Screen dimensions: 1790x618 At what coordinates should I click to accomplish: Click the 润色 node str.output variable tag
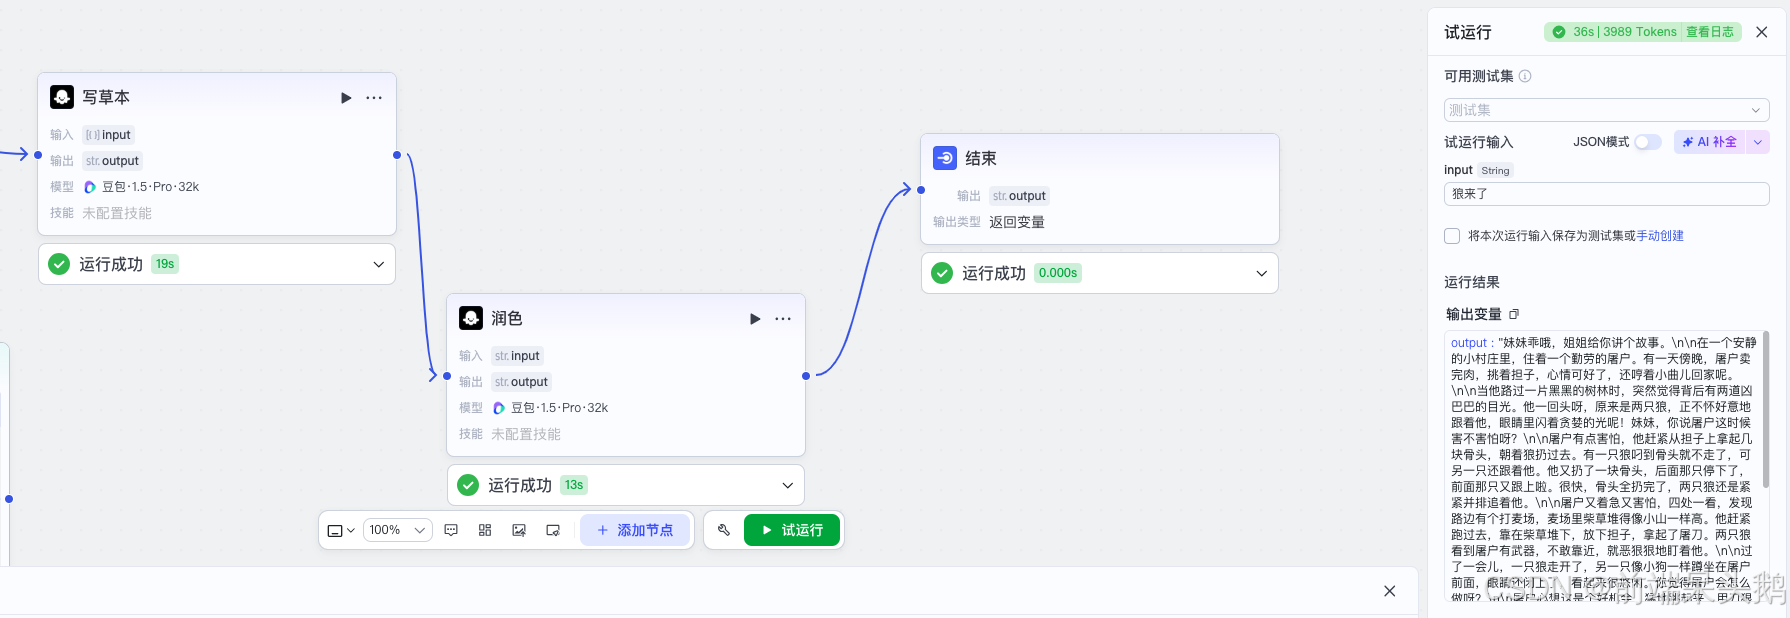point(522,382)
